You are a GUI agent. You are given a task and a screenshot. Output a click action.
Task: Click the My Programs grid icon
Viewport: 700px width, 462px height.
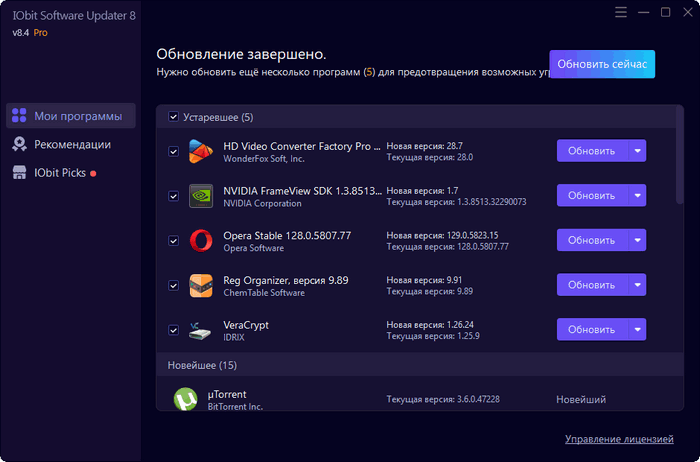pos(19,116)
